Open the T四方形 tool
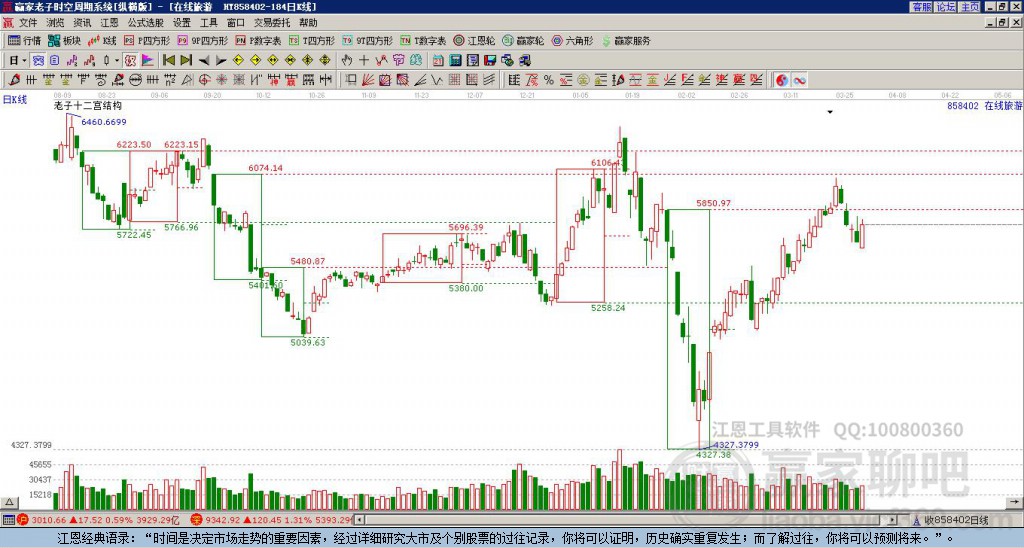The image size is (1024, 548). pyautogui.click(x=312, y=40)
